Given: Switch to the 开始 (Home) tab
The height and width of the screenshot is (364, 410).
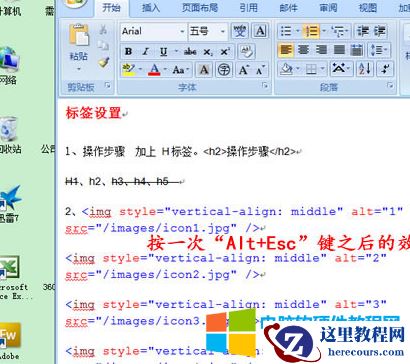Looking at the screenshot, I should pos(111,8).
